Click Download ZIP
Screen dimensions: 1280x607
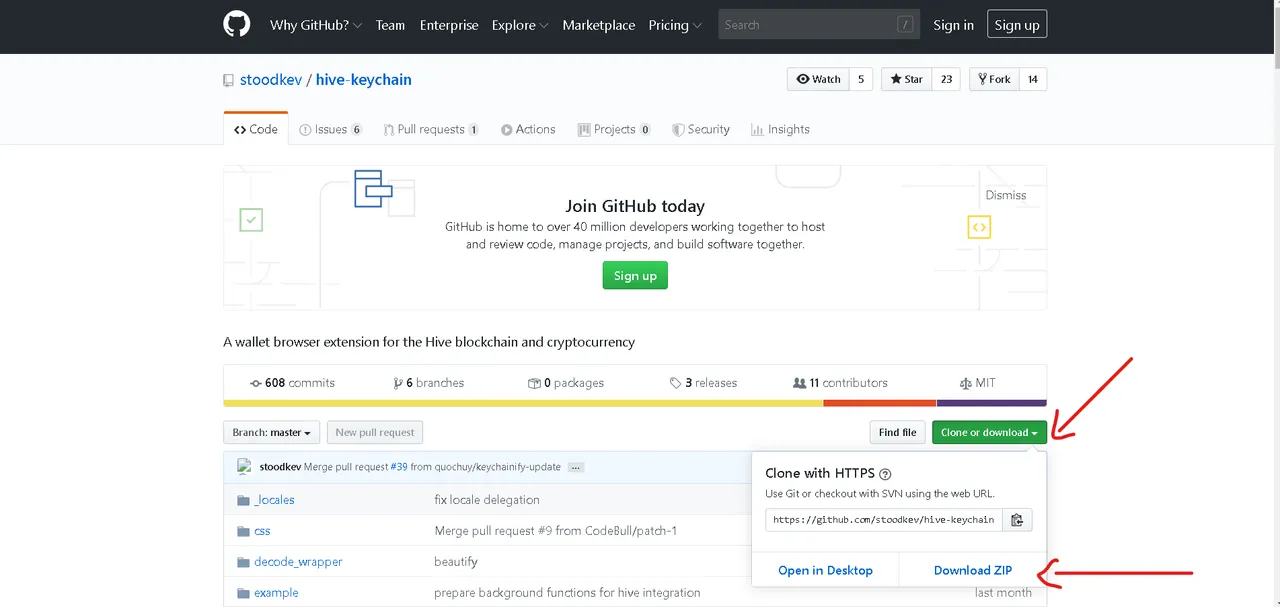(x=973, y=570)
